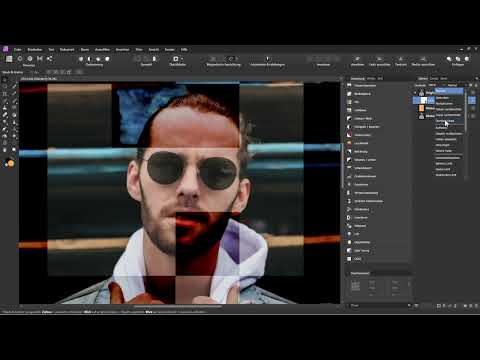
Task: Click the last Einfügen target icon
Action: tap(467, 59)
